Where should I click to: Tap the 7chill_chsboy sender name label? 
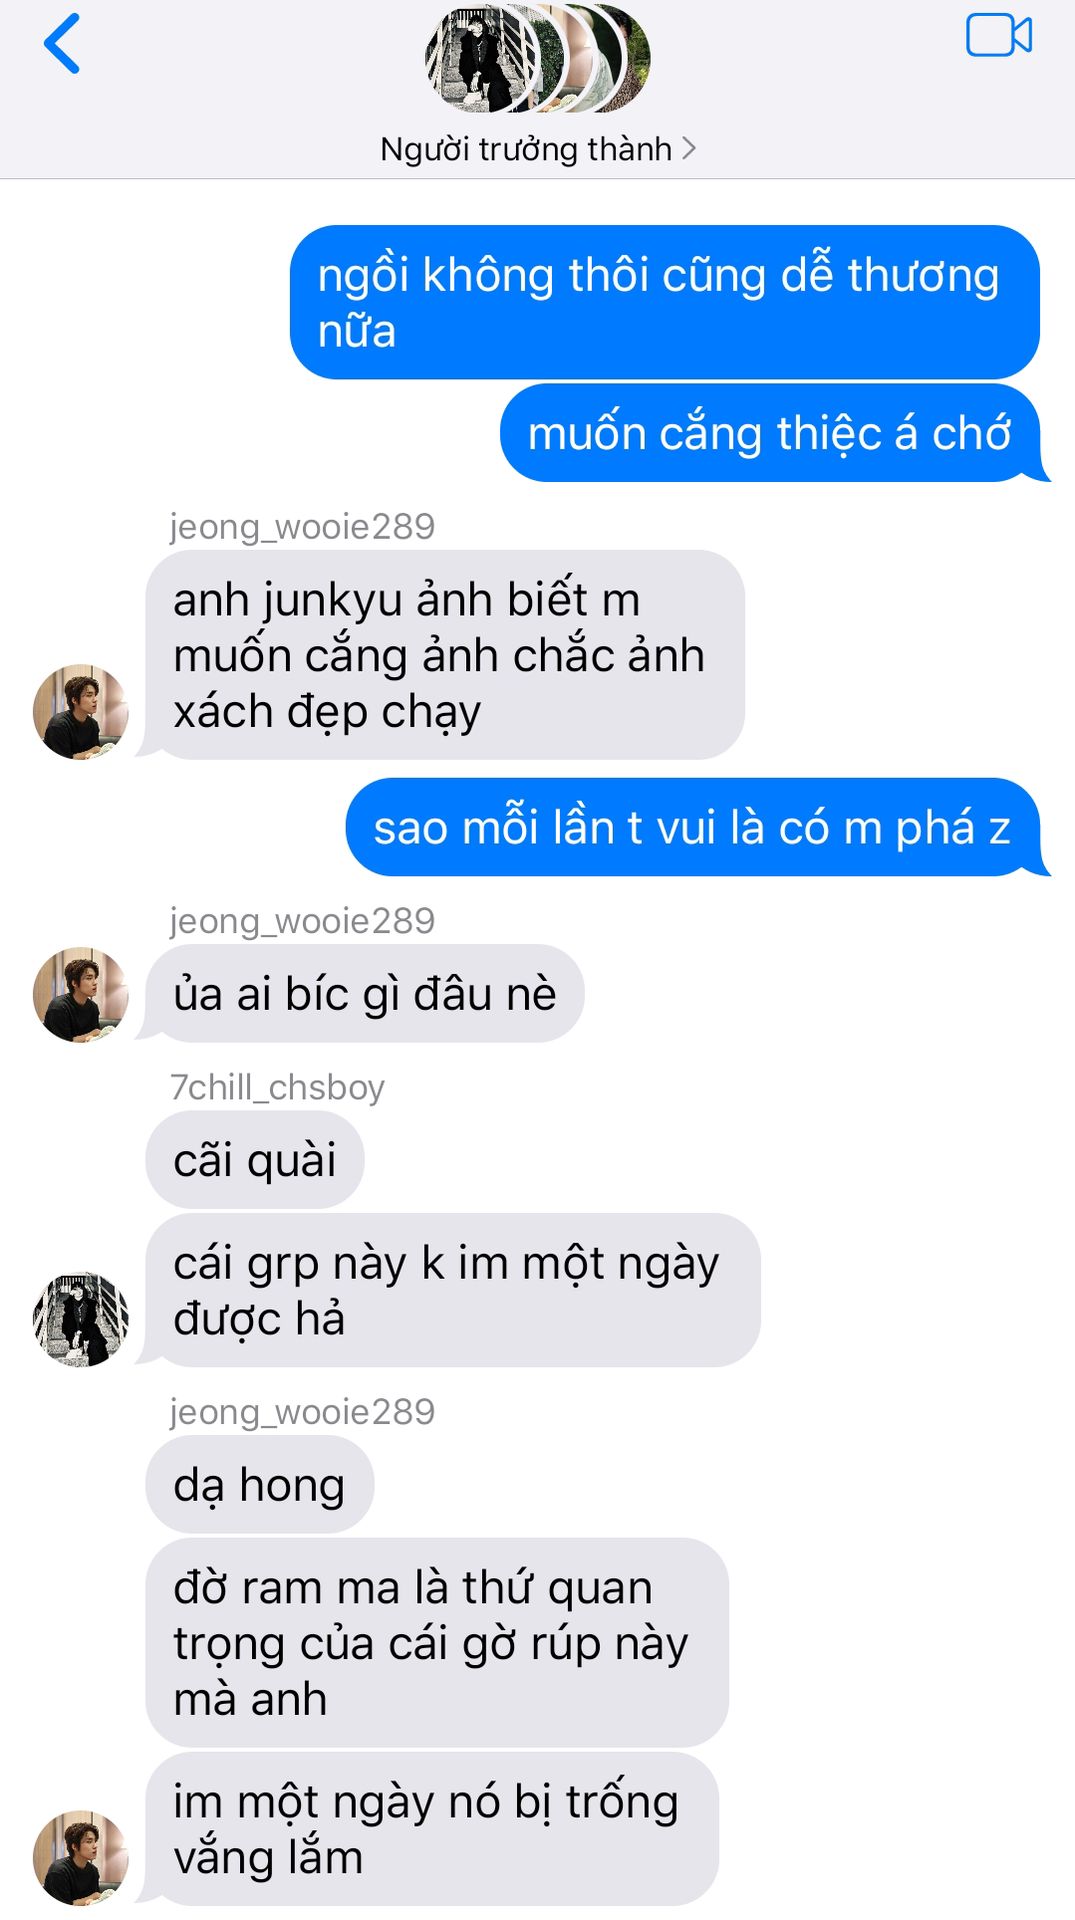point(277,1087)
